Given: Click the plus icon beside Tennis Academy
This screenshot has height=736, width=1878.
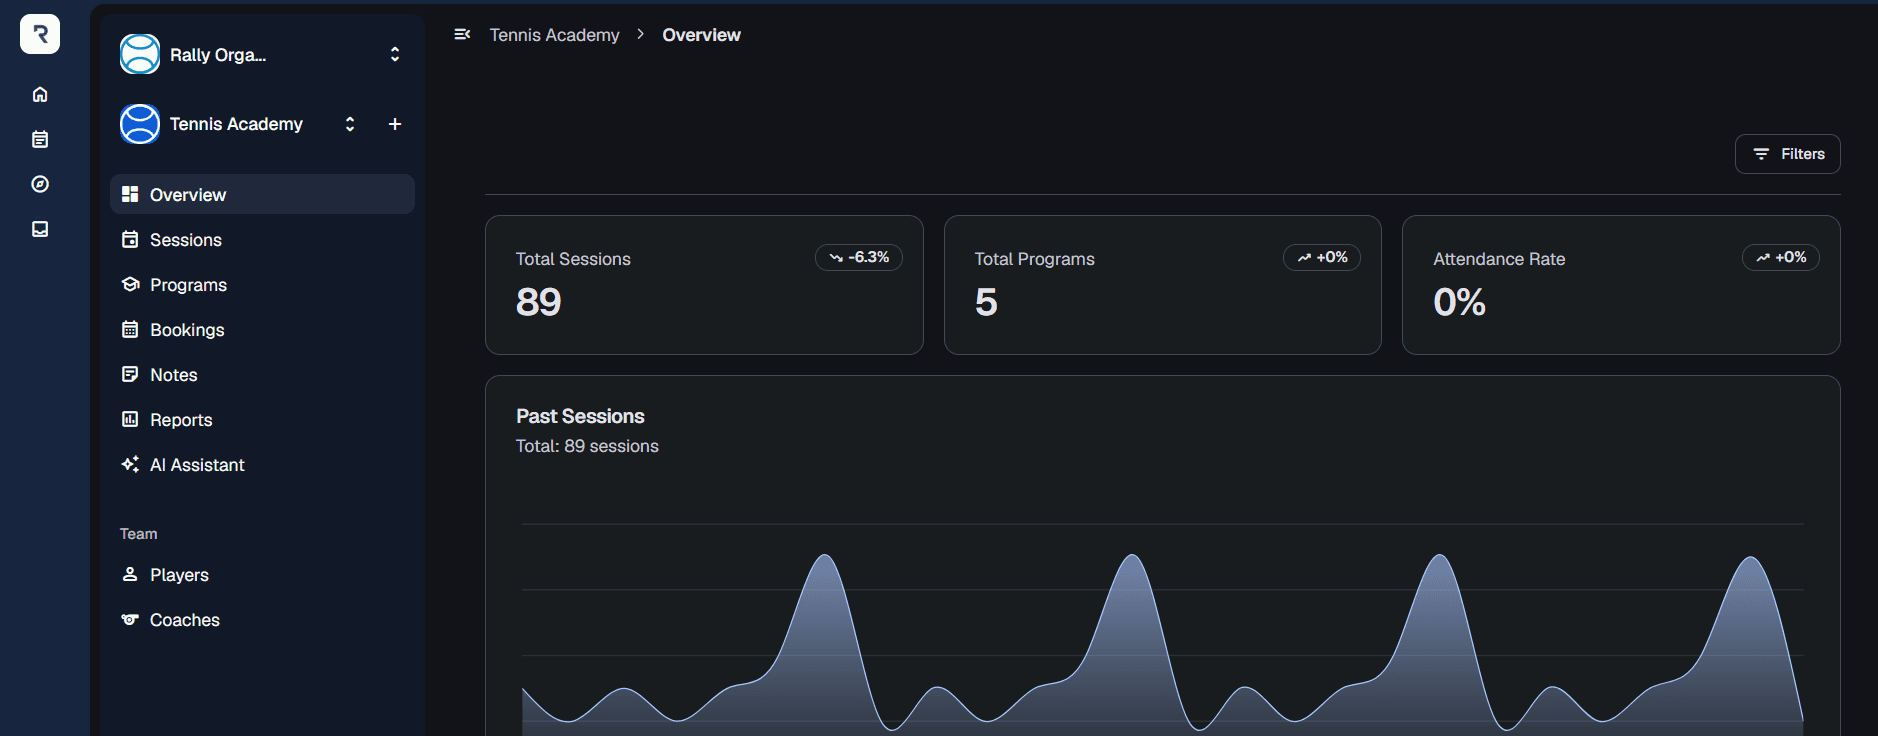Looking at the screenshot, I should 395,124.
